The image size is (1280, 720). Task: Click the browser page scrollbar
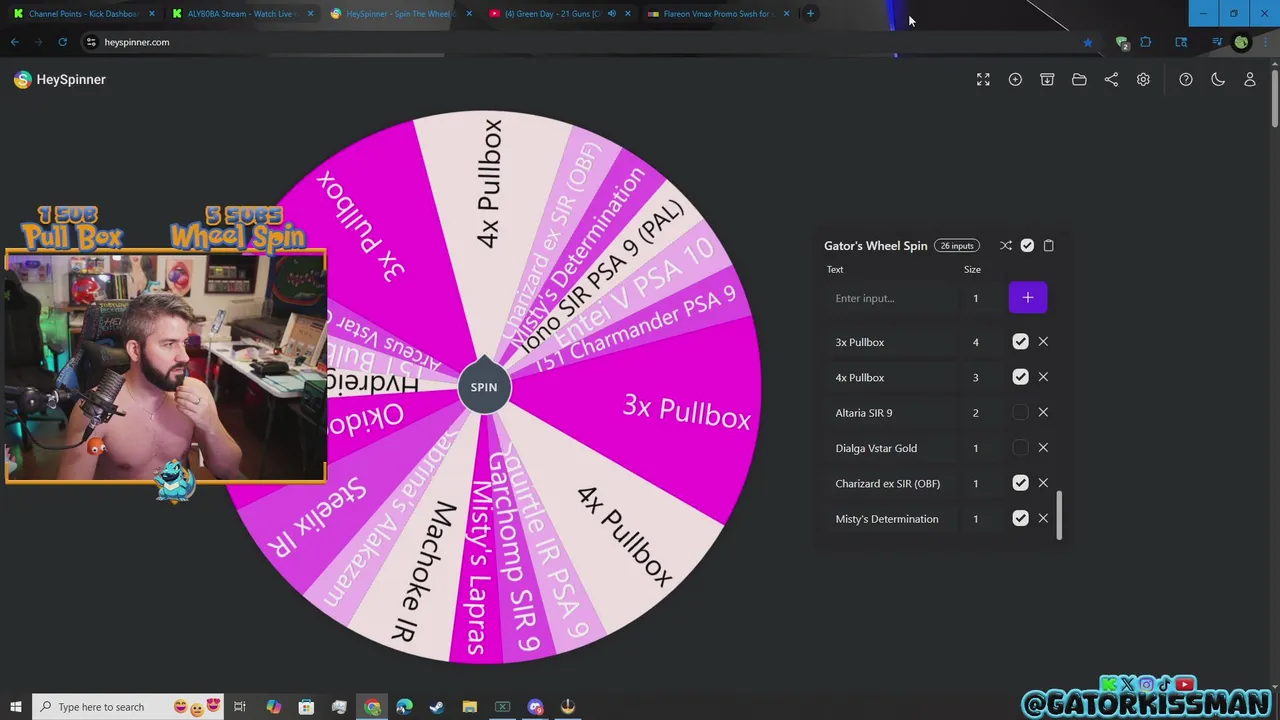[1274, 100]
